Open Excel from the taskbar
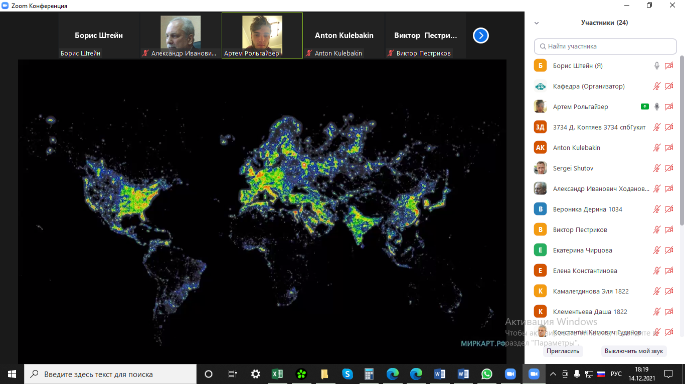Viewport: 685px width, 384px height. (277, 374)
